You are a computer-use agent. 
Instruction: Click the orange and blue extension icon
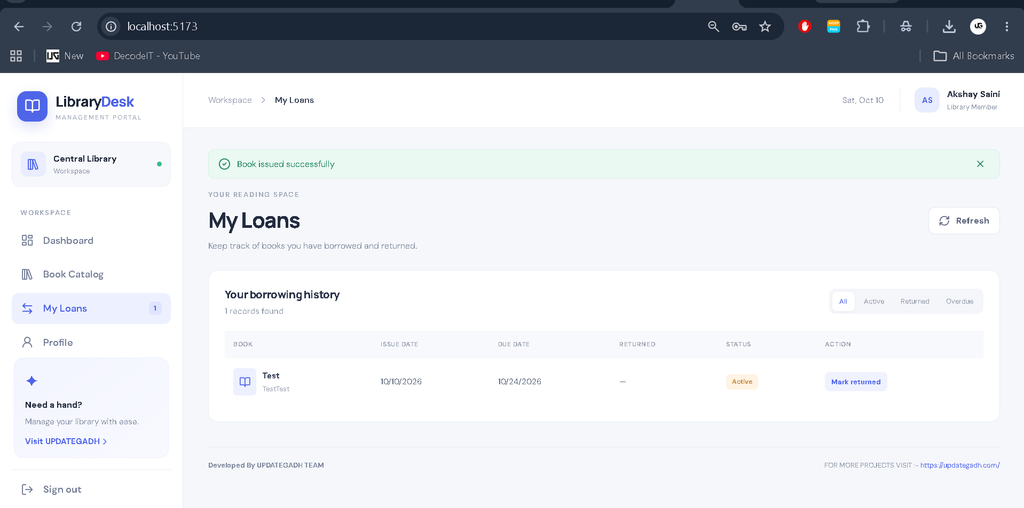pyautogui.click(x=833, y=26)
